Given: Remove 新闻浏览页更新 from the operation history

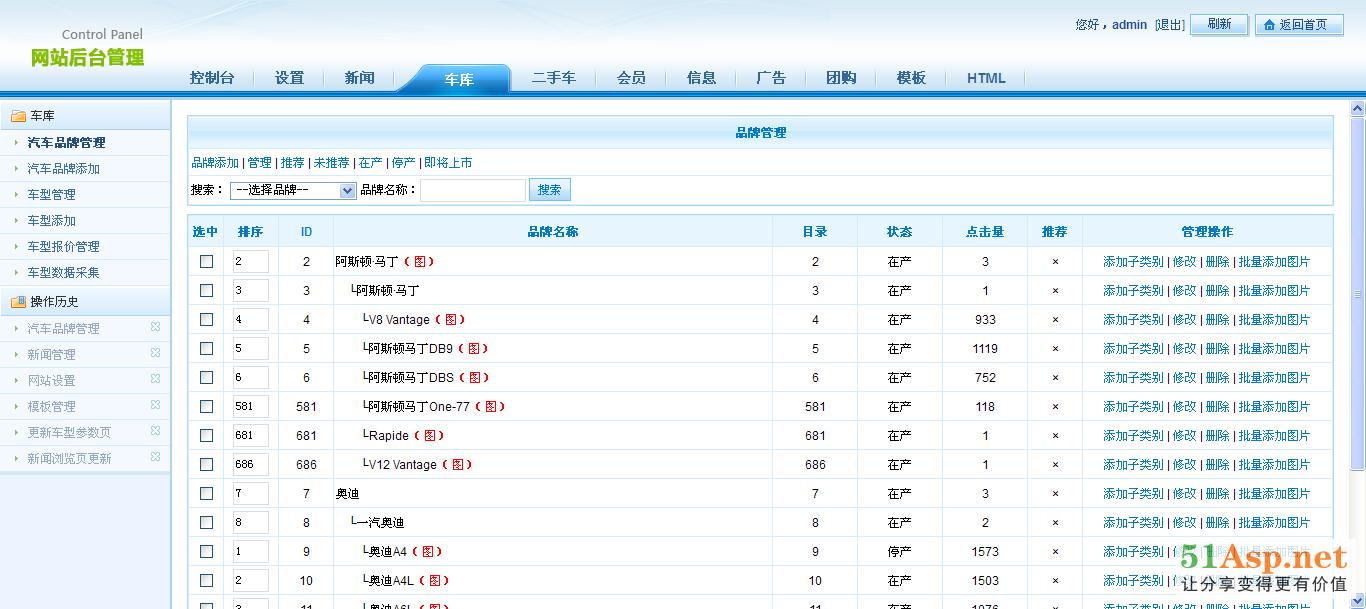Looking at the screenshot, I should tap(155, 457).
